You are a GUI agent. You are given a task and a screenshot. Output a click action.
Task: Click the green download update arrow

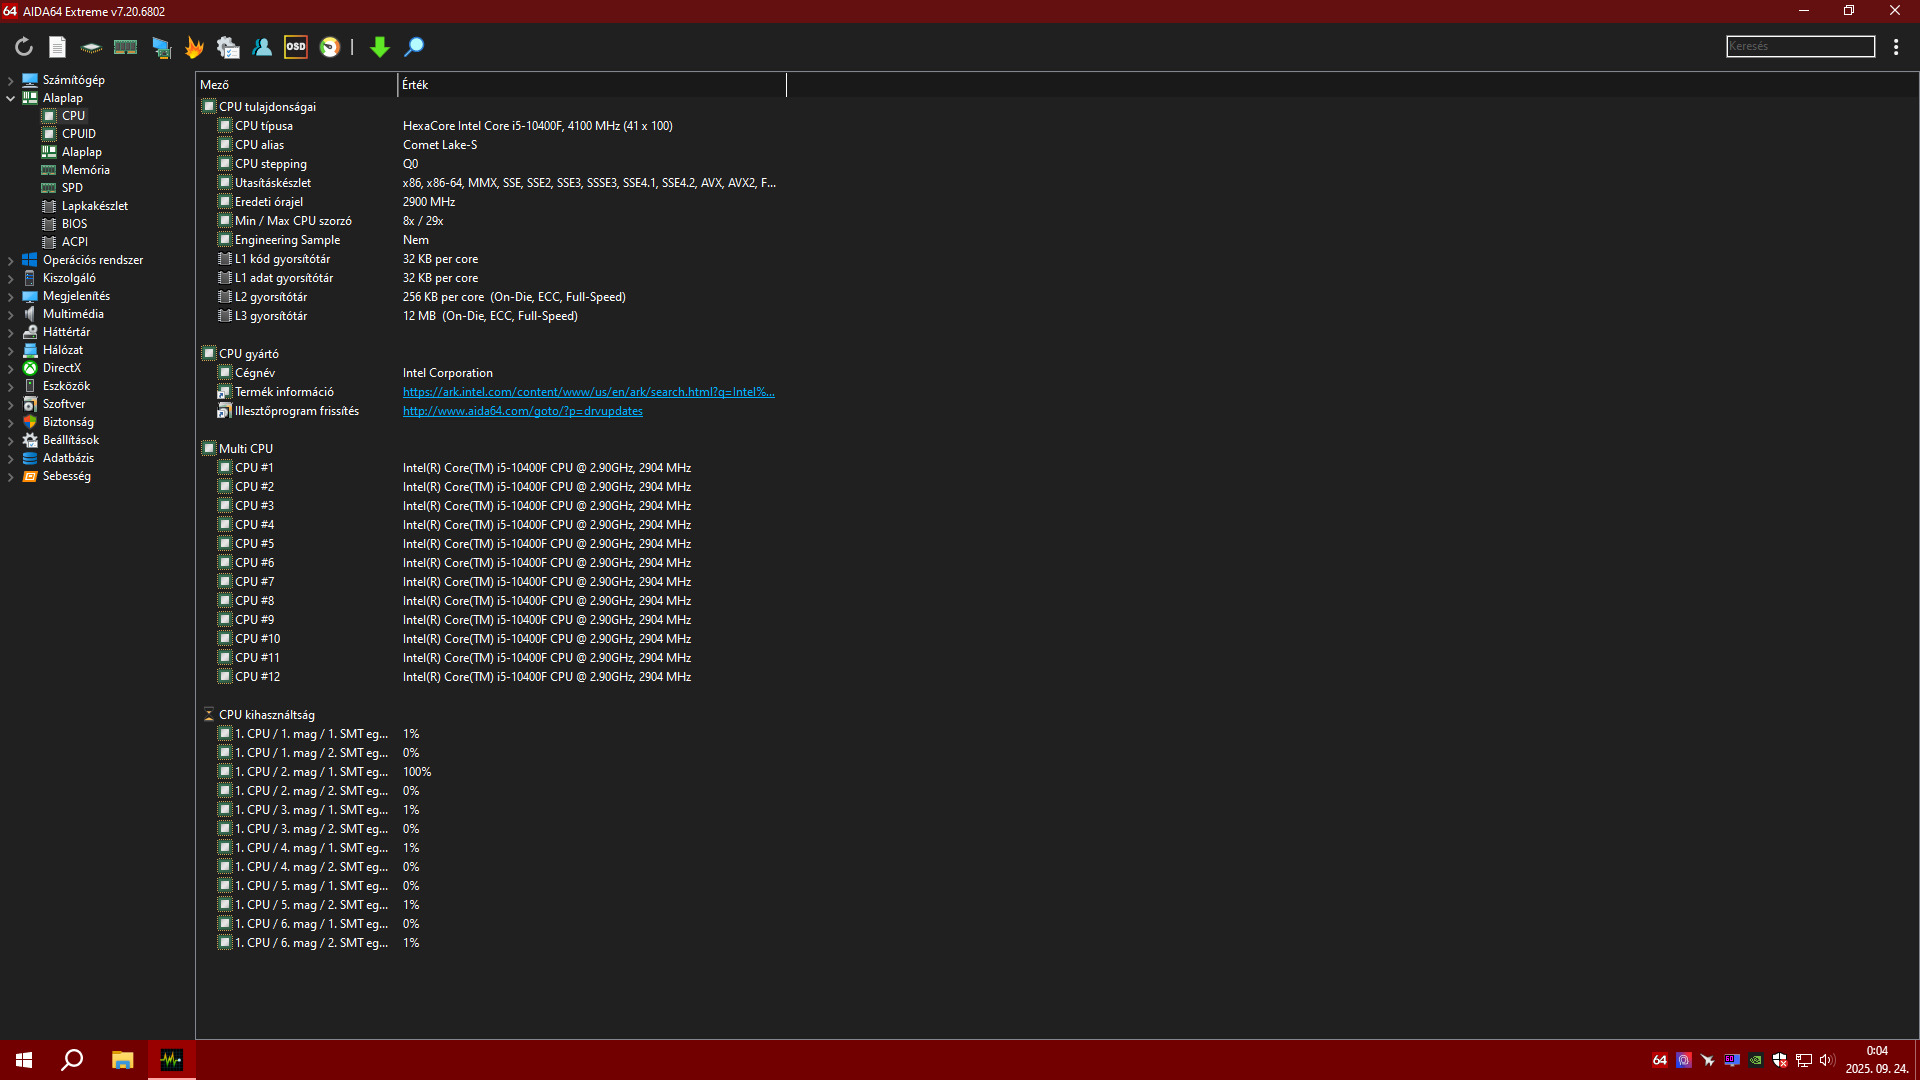pyautogui.click(x=379, y=47)
